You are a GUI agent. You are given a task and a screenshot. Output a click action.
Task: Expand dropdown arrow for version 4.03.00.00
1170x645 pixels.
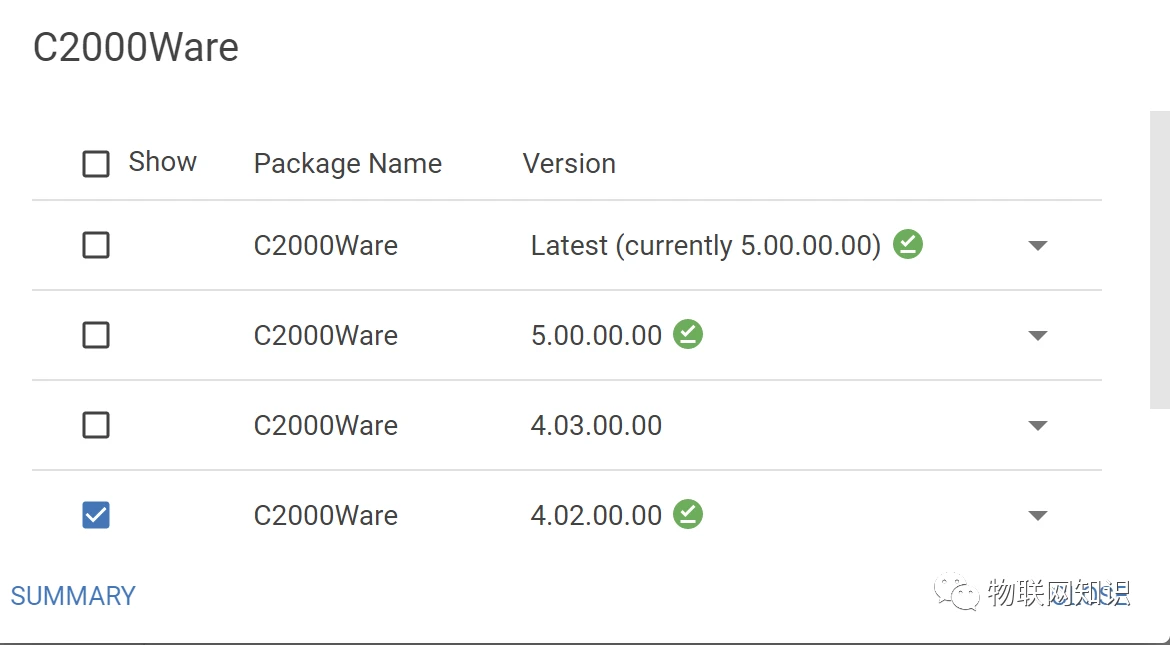pos(1038,426)
